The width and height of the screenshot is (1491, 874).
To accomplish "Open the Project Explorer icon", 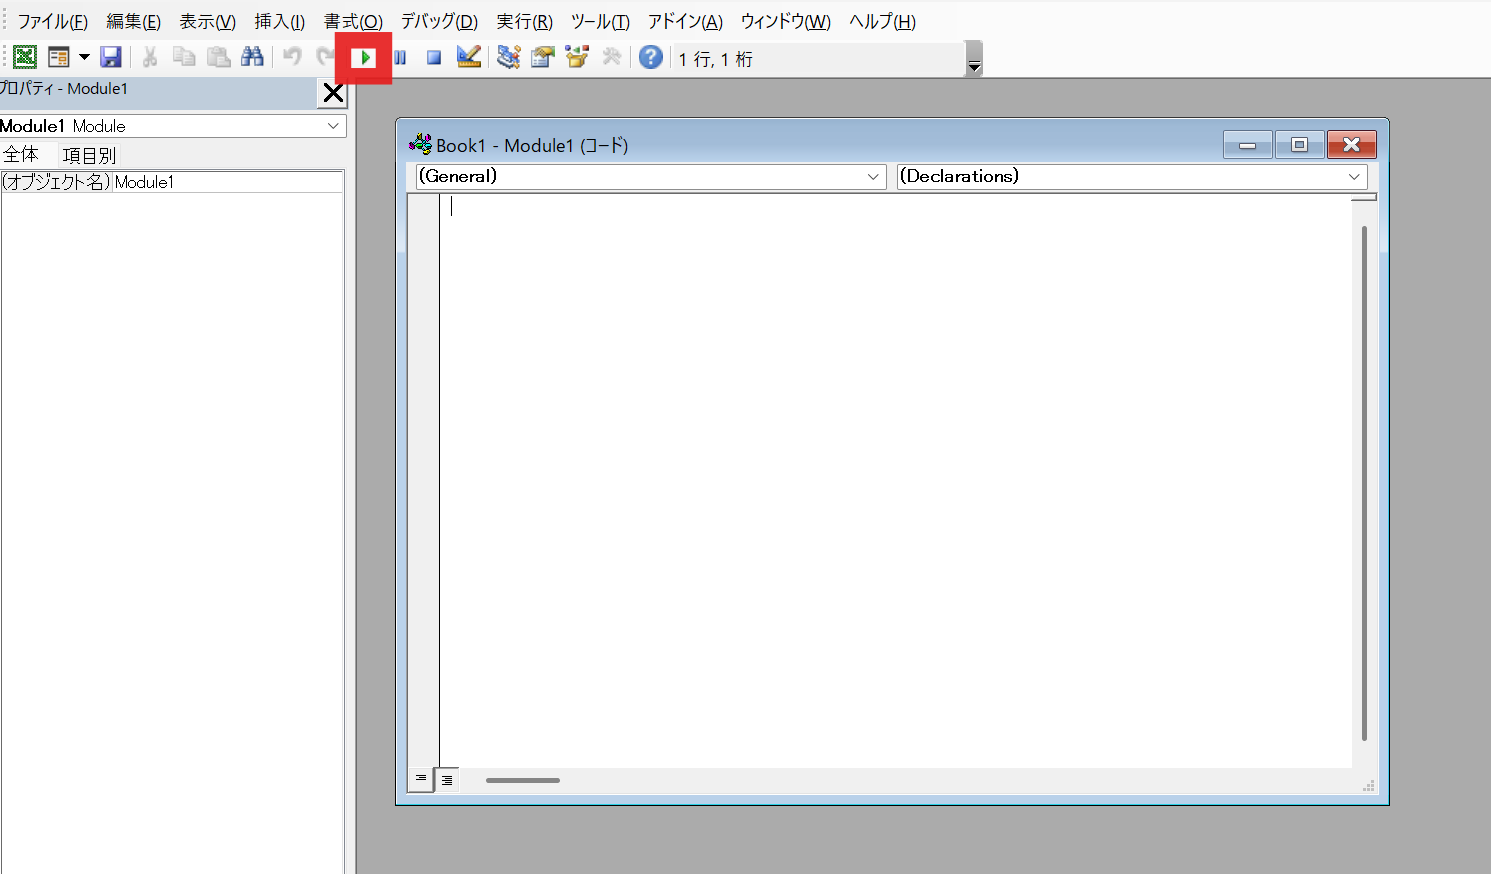I will [x=509, y=58].
